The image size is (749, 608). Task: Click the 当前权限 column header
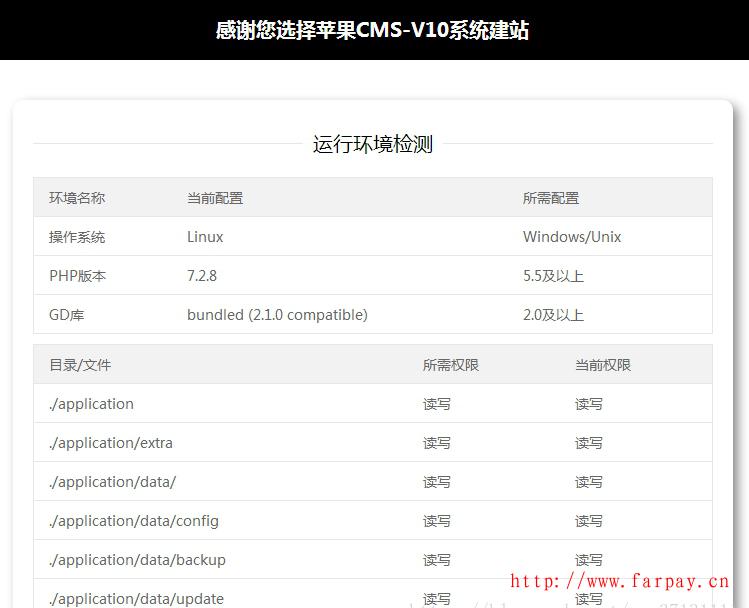tap(603, 365)
